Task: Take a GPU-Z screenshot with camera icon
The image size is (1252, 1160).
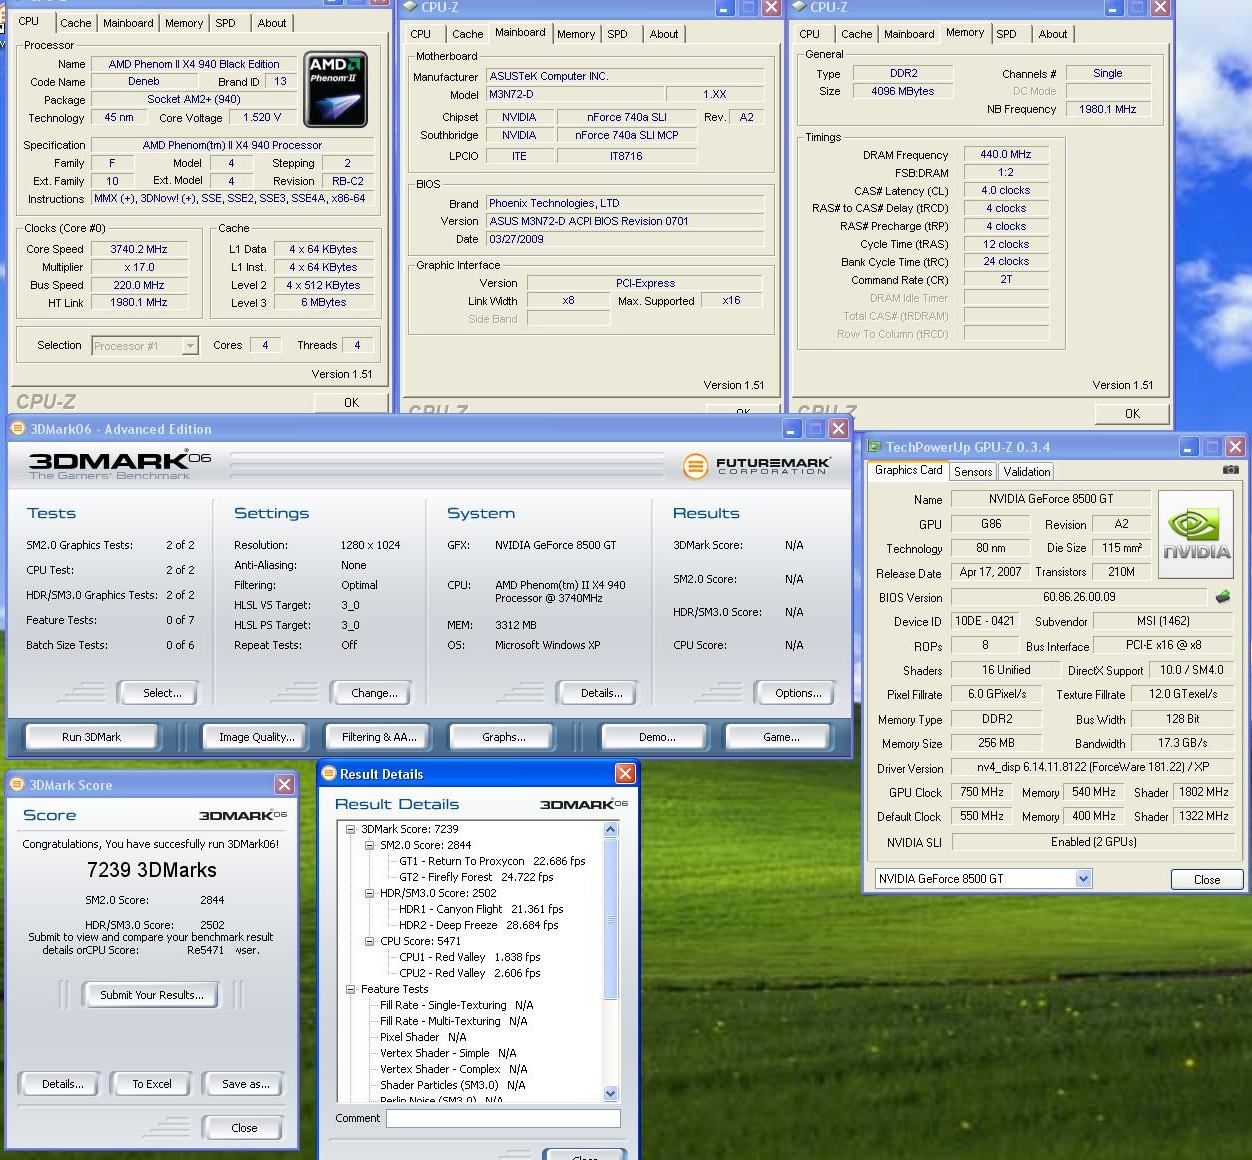Action: [1230, 469]
